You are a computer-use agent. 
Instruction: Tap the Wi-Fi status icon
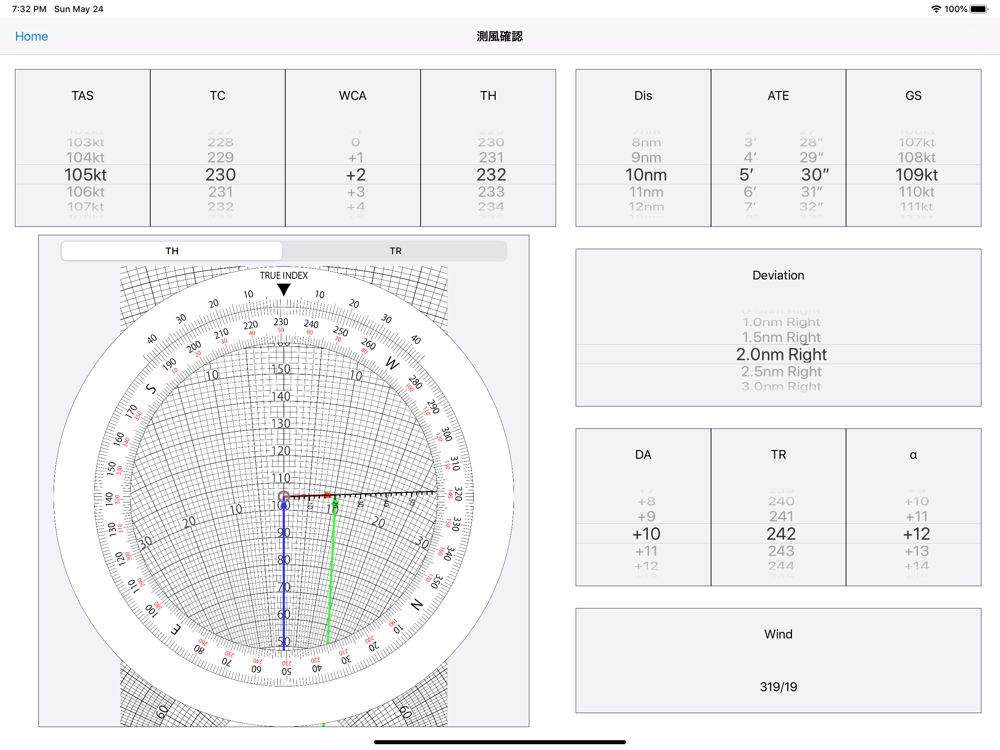[936, 9]
